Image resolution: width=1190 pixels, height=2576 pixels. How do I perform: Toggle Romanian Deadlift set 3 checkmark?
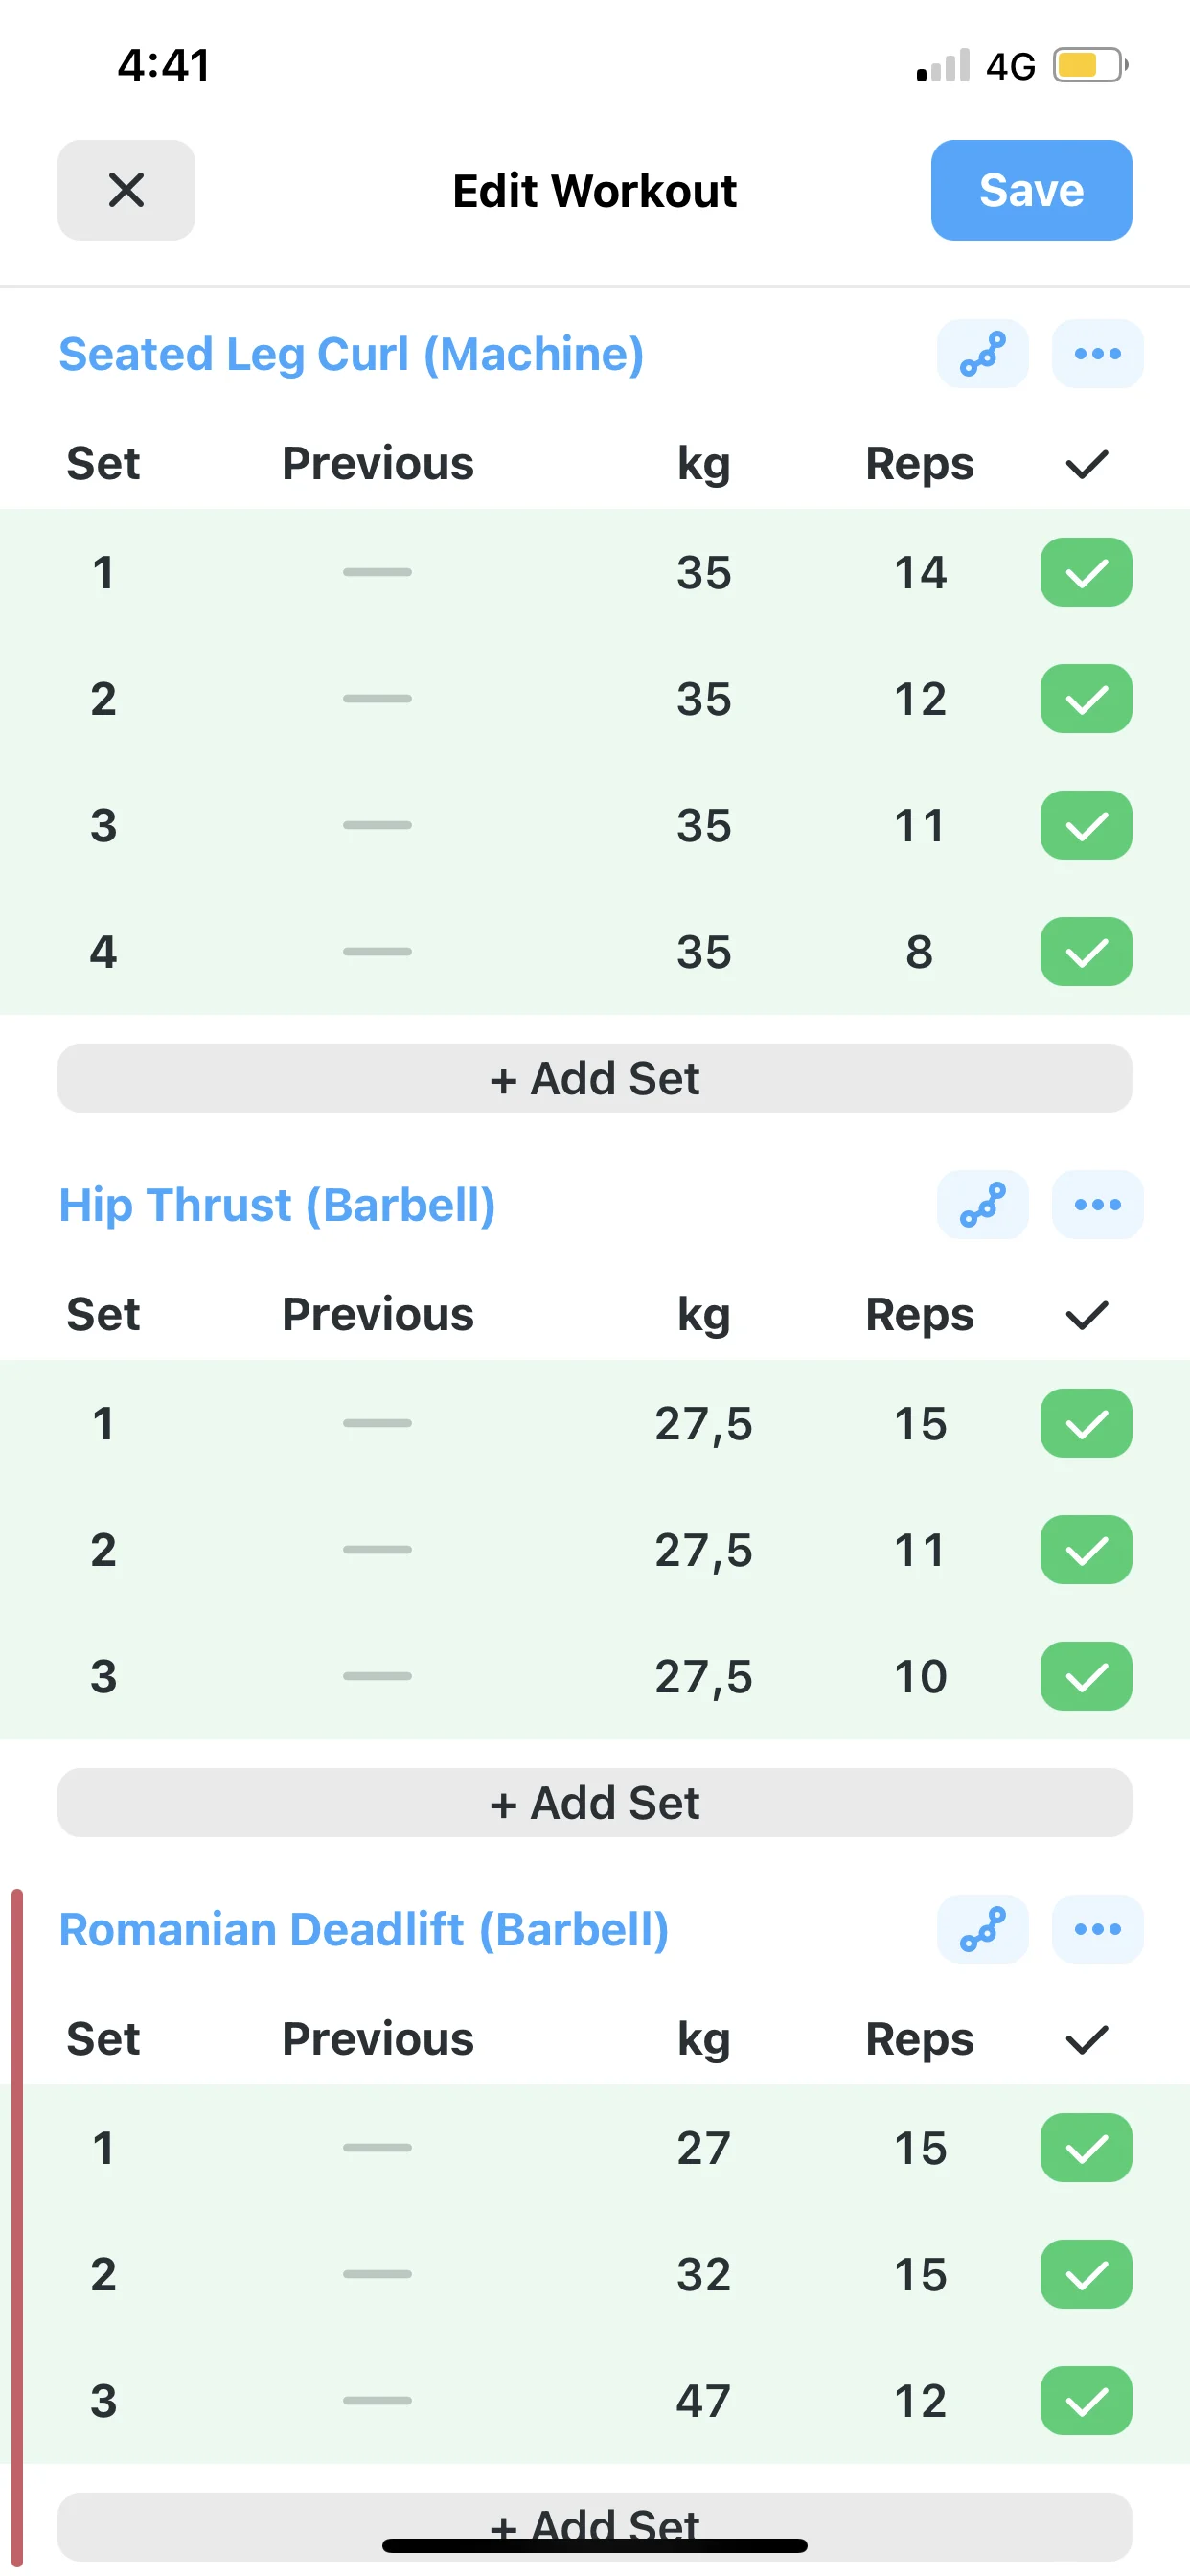coord(1086,2401)
